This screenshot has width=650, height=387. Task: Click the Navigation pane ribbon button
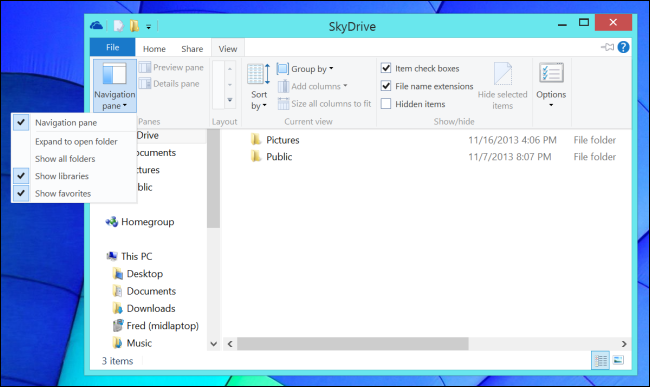coord(114,86)
